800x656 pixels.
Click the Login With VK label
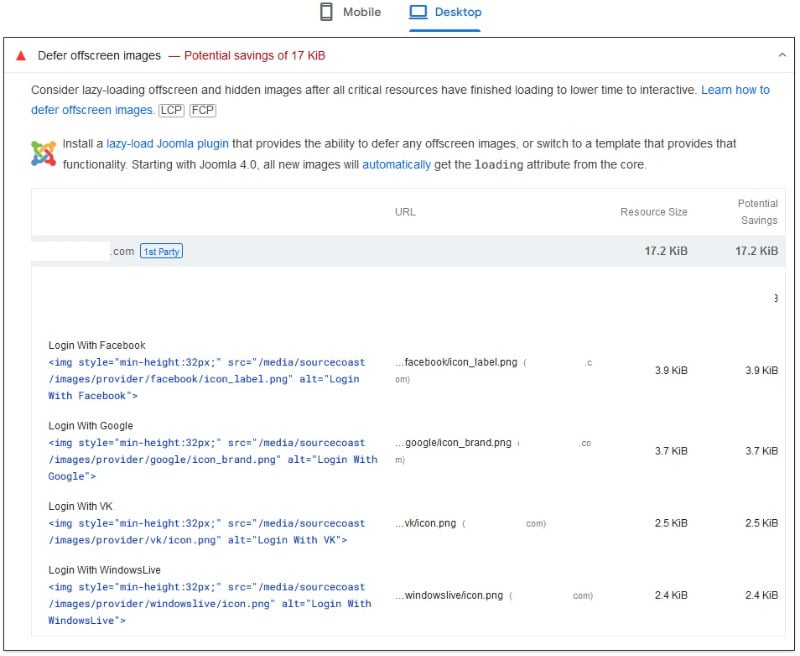(x=81, y=507)
